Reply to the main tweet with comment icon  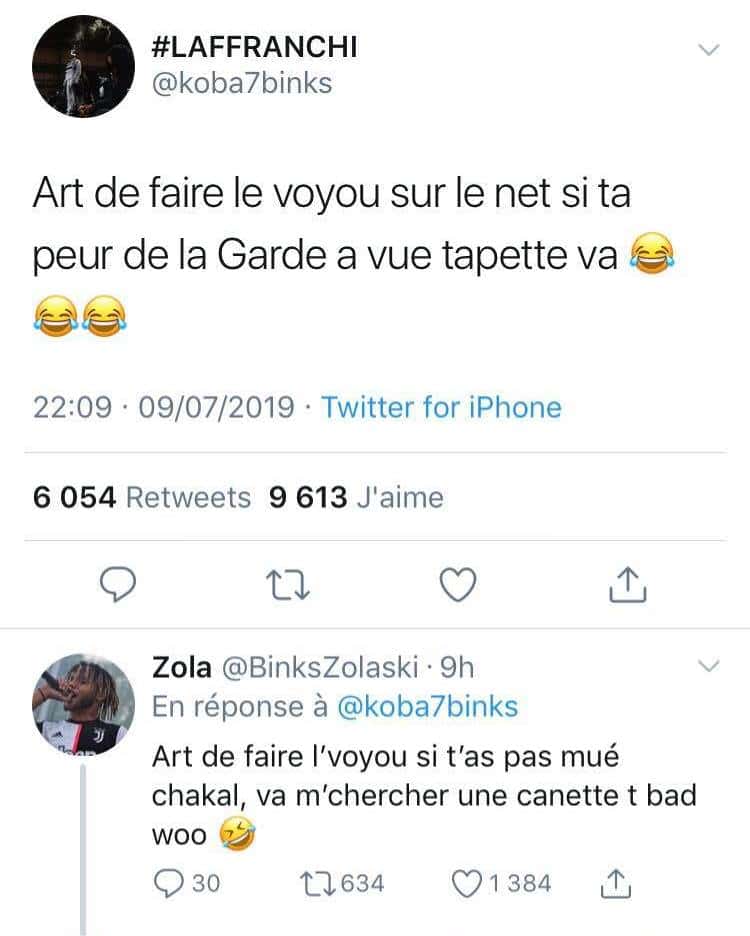(x=118, y=584)
